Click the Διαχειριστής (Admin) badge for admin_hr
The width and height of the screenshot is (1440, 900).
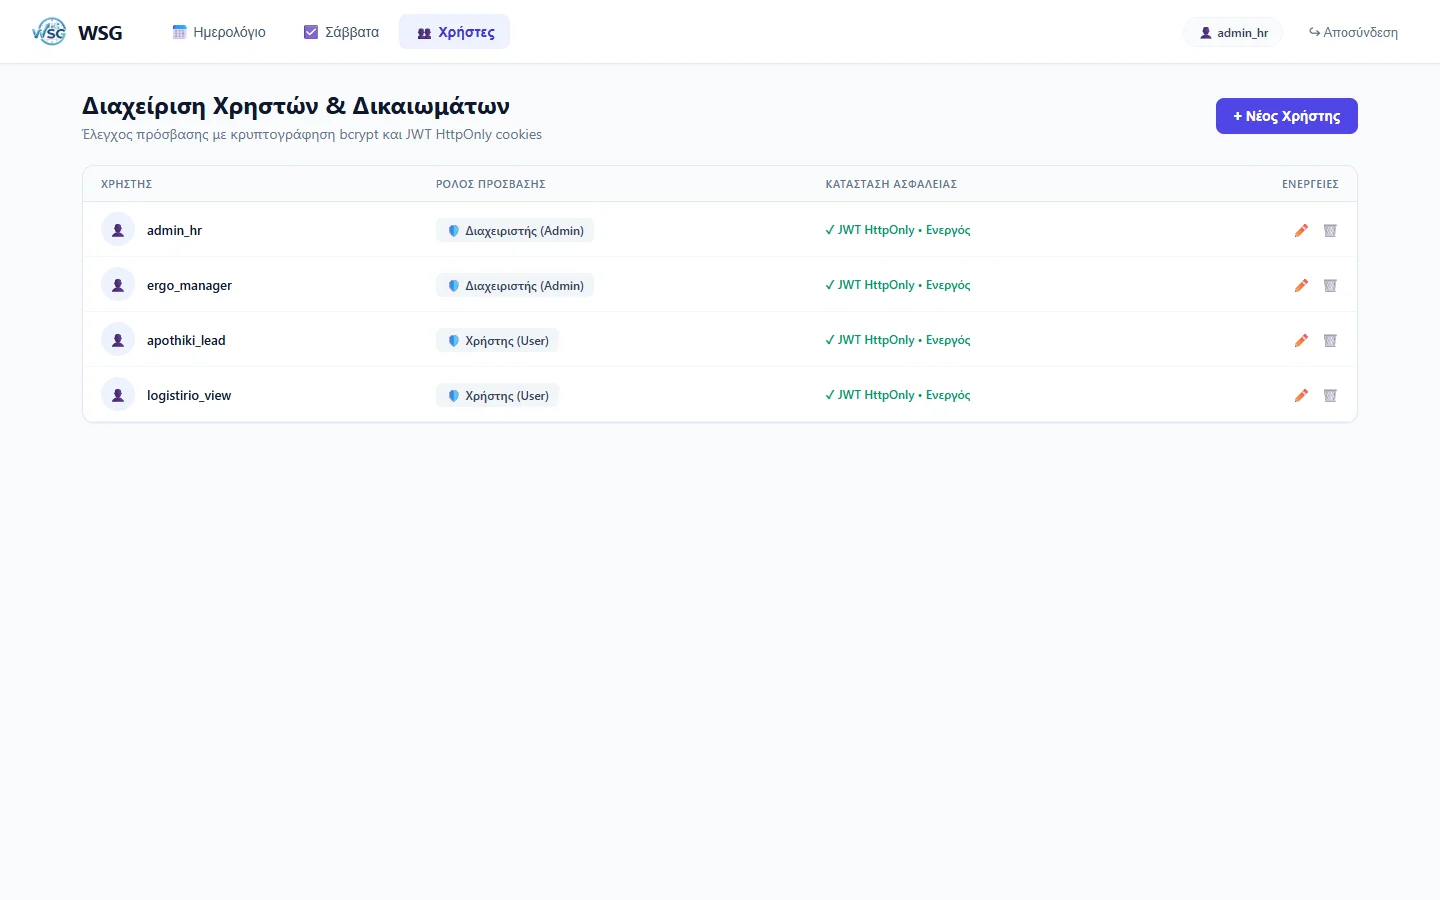click(515, 230)
